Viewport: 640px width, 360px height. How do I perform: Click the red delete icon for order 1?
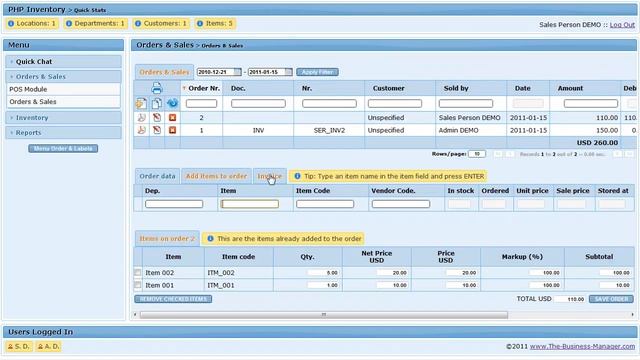[x=172, y=130]
